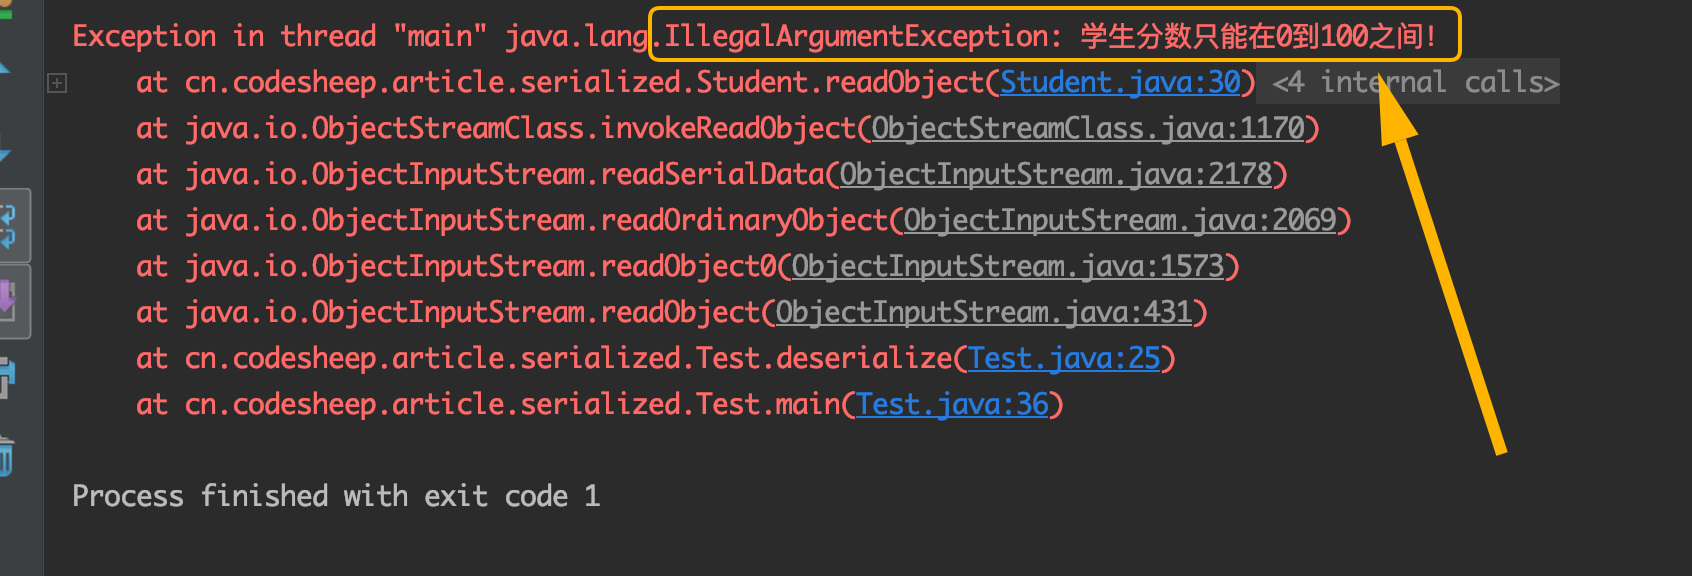Click the IllegalArgumentException error message text

[1050, 36]
